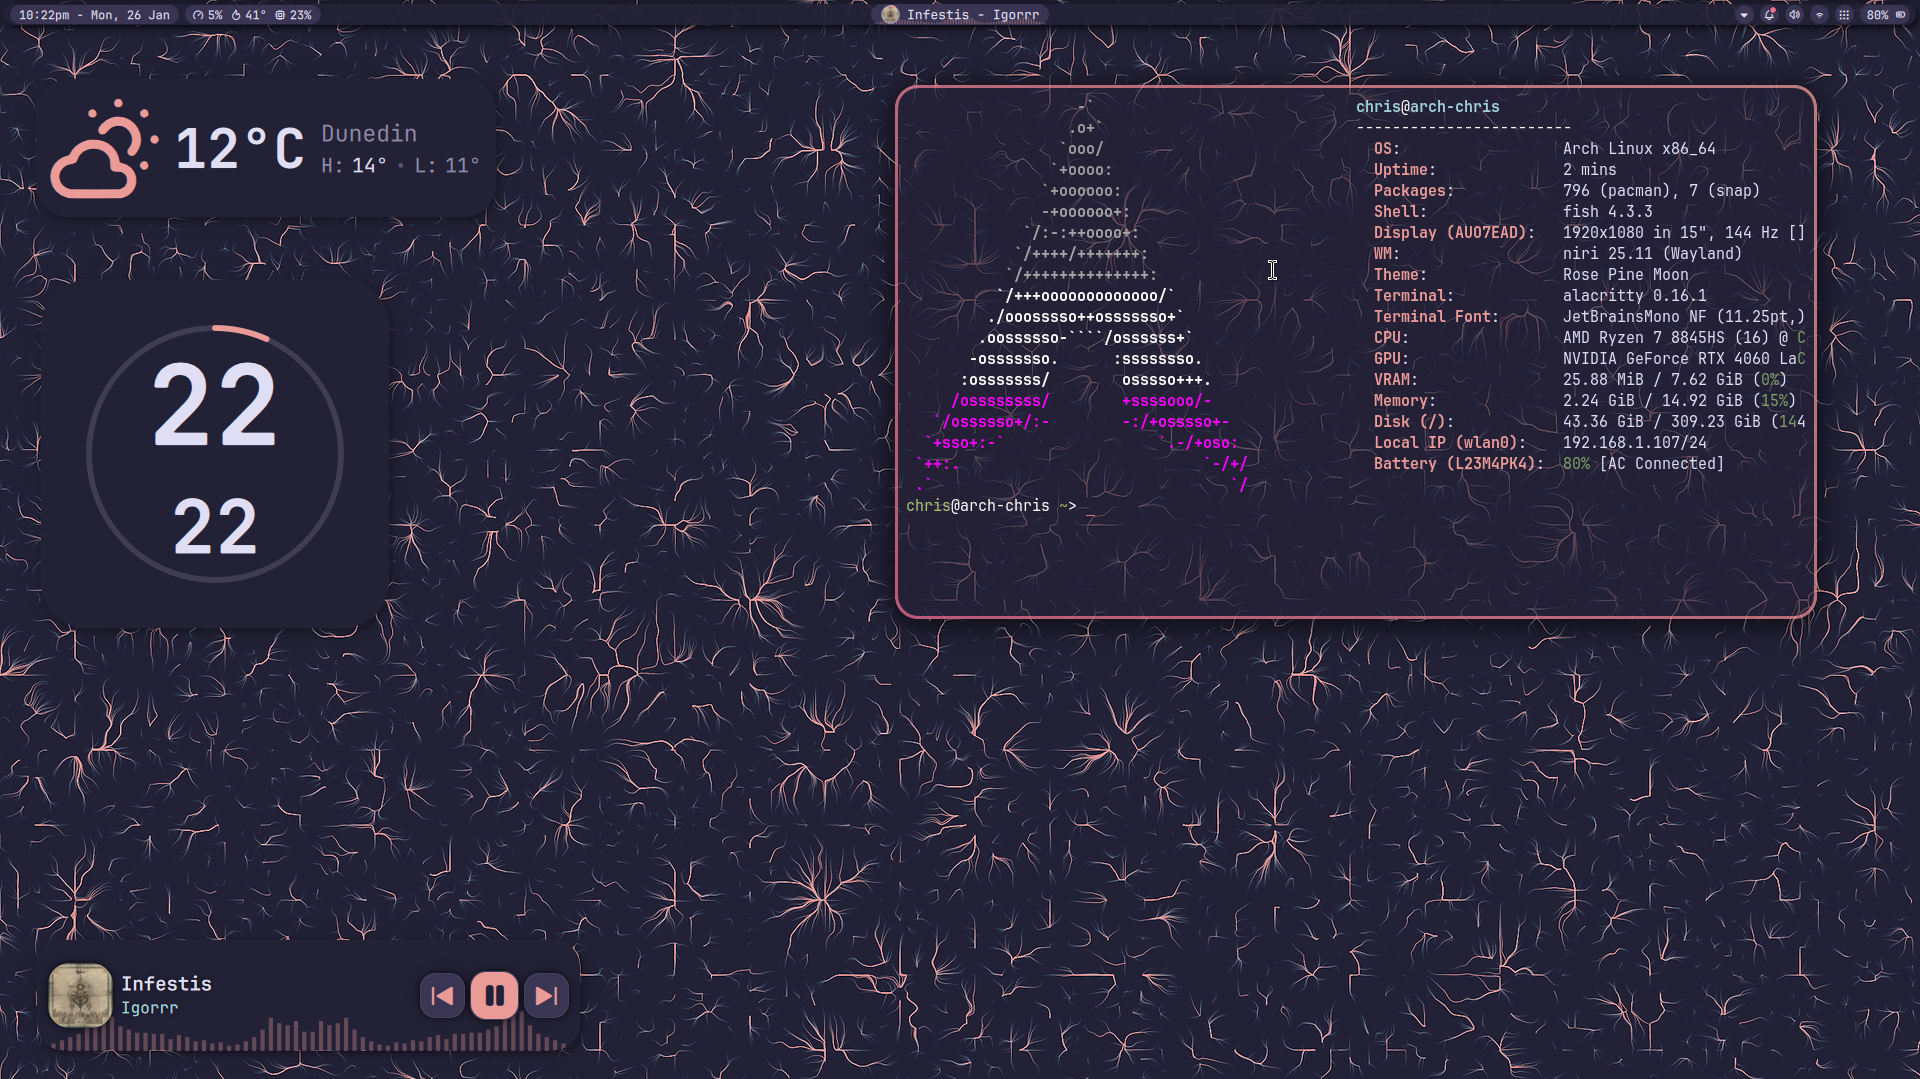
Task: Click the L: 11° low temperature value
Action: (447, 166)
